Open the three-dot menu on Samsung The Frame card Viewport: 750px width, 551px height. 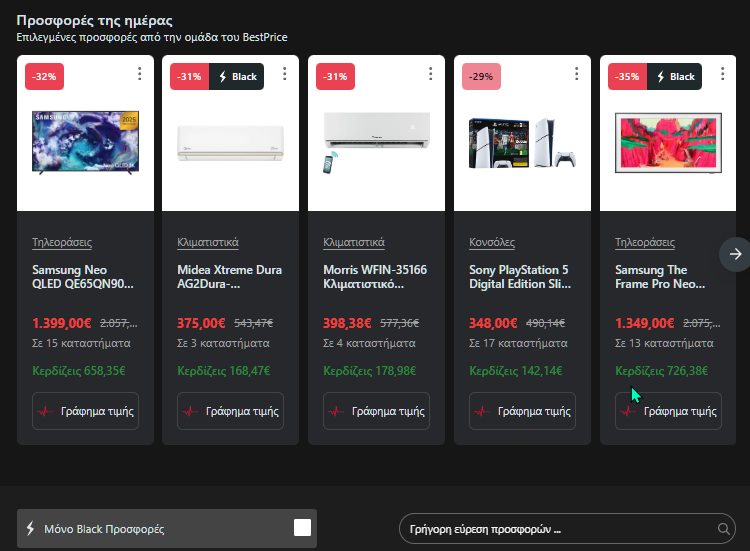(722, 74)
